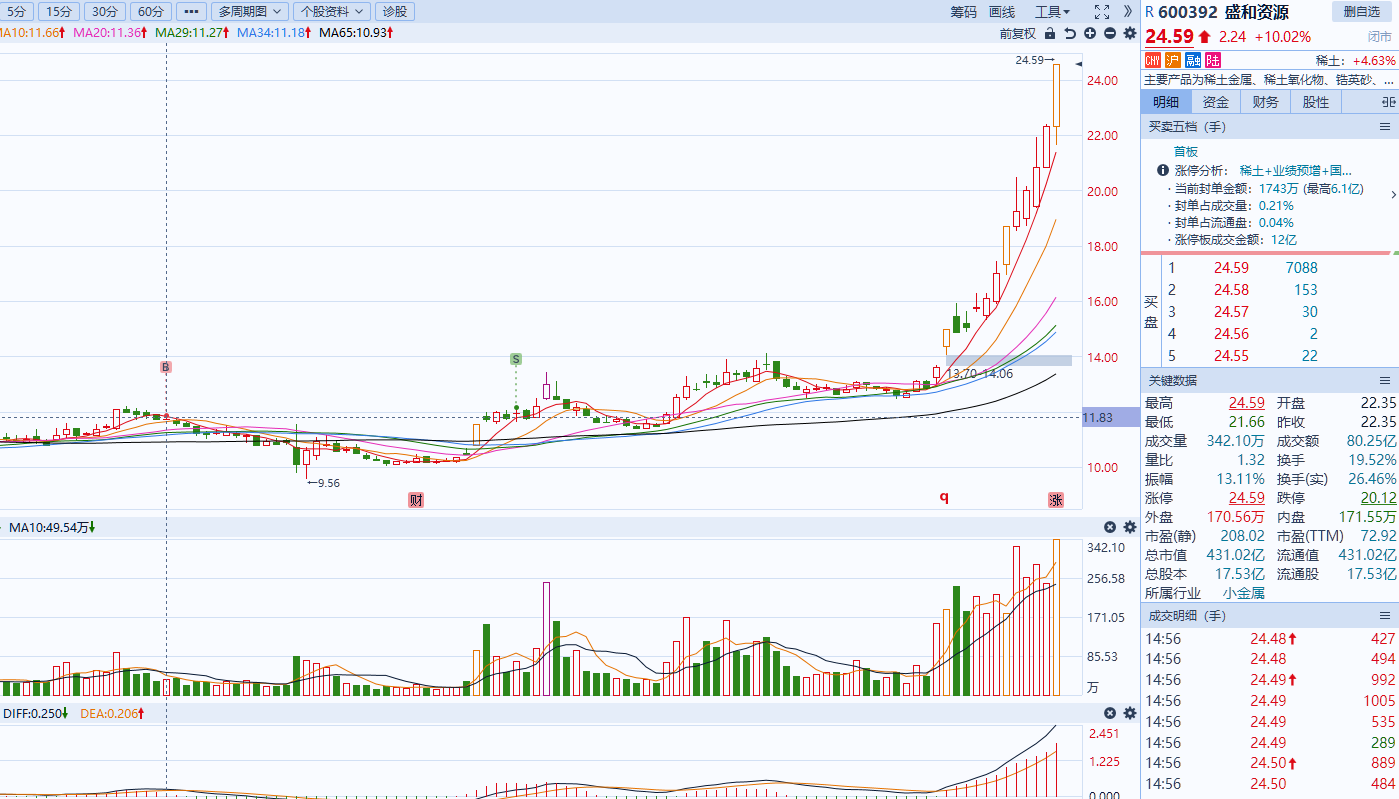Zoom out K-line chart with minus icon
This screenshot has width=1399, height=799.
[x=1110, y=33]
